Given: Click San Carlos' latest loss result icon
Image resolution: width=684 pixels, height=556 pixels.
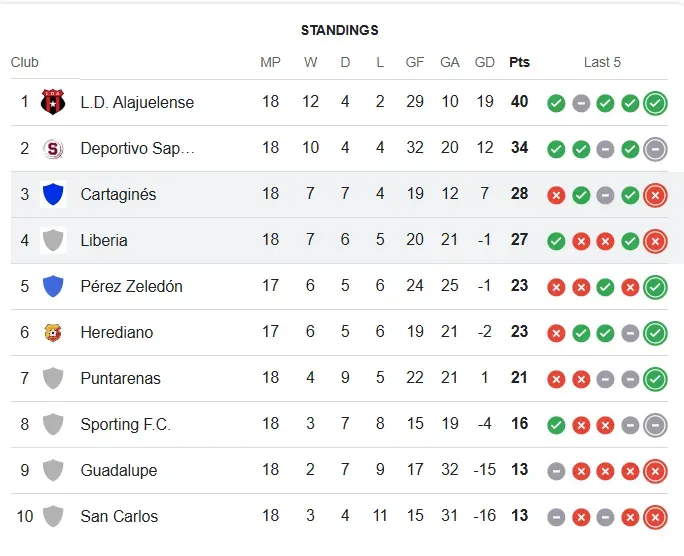Looking at the screenshot, I should click(x=655, y=516).
